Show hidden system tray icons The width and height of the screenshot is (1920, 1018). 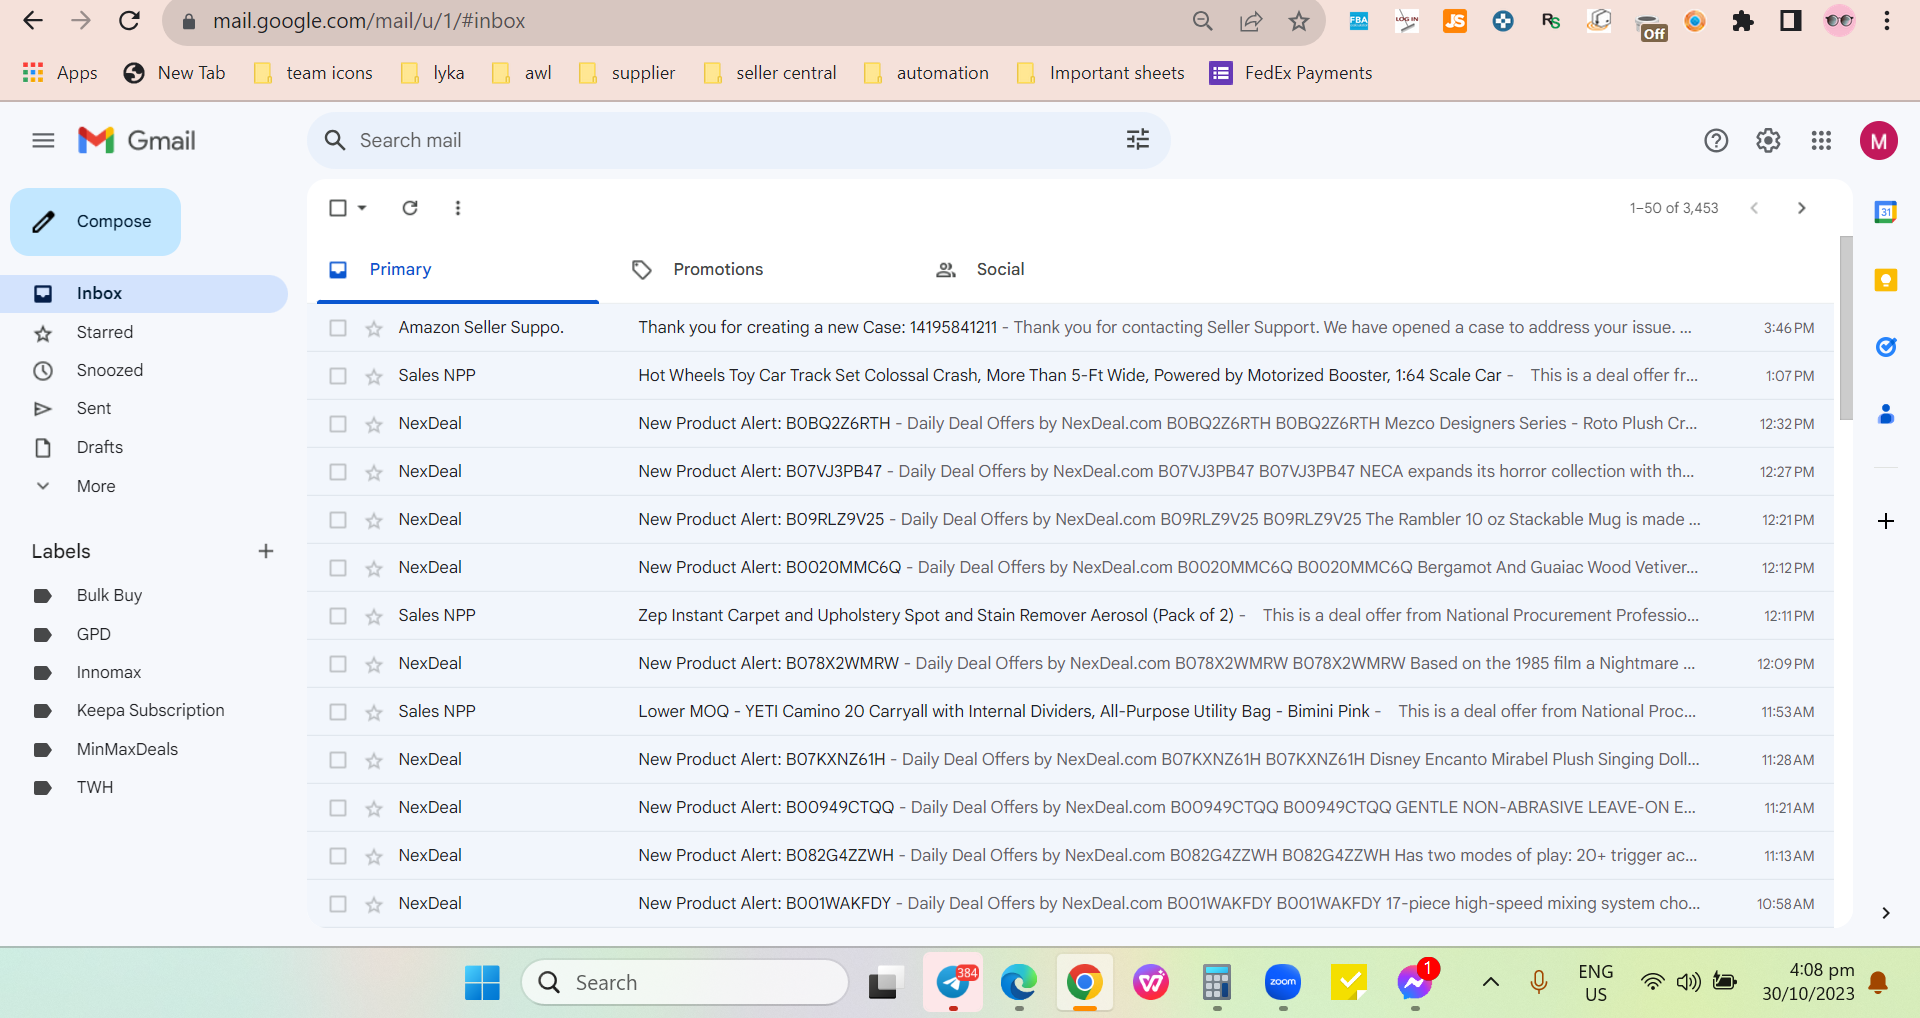[1490, 982]
